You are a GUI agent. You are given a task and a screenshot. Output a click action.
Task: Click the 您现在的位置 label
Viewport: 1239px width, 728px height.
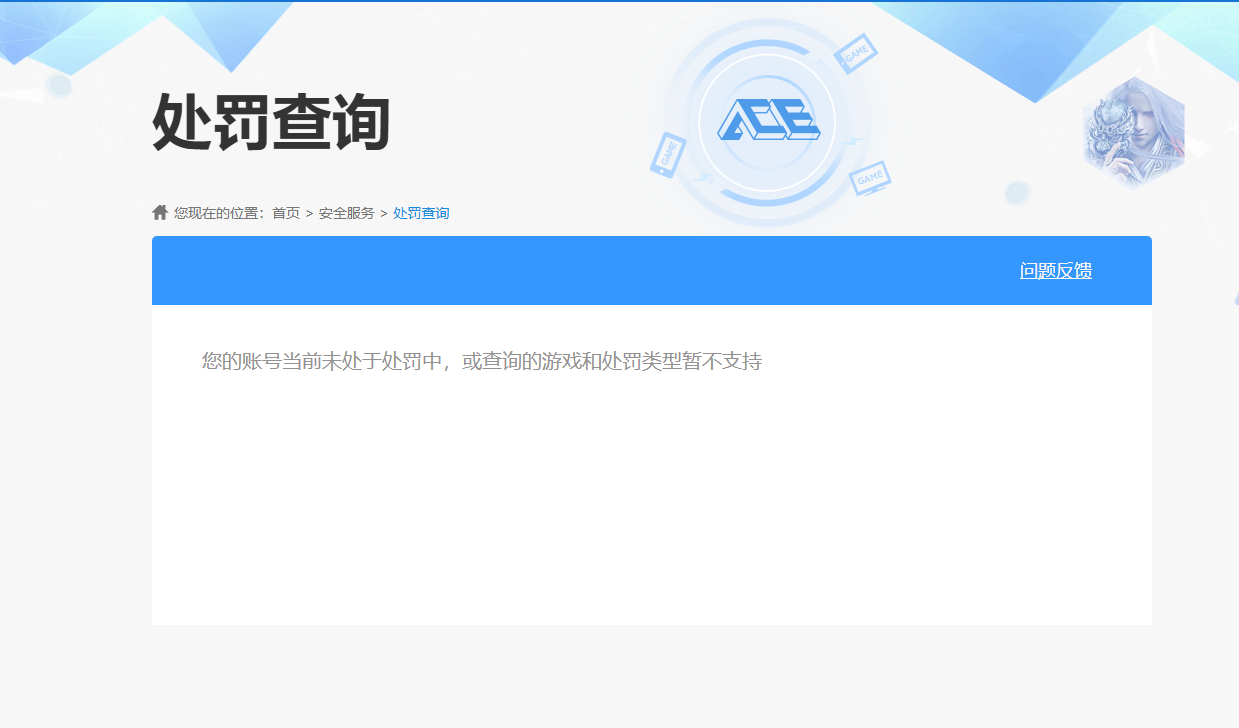[x=218, y=213]
